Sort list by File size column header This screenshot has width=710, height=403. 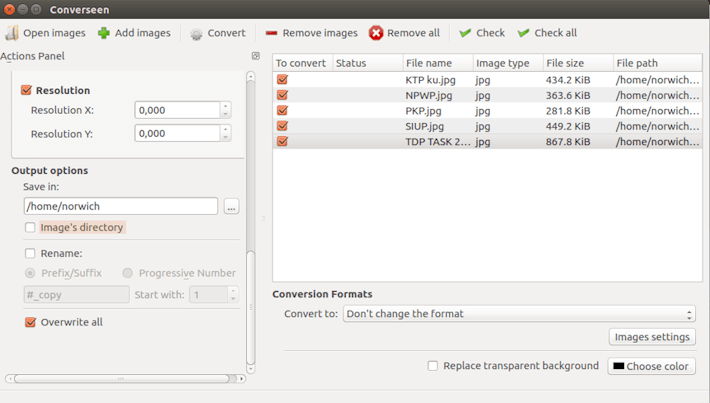[x=576, y=63]
